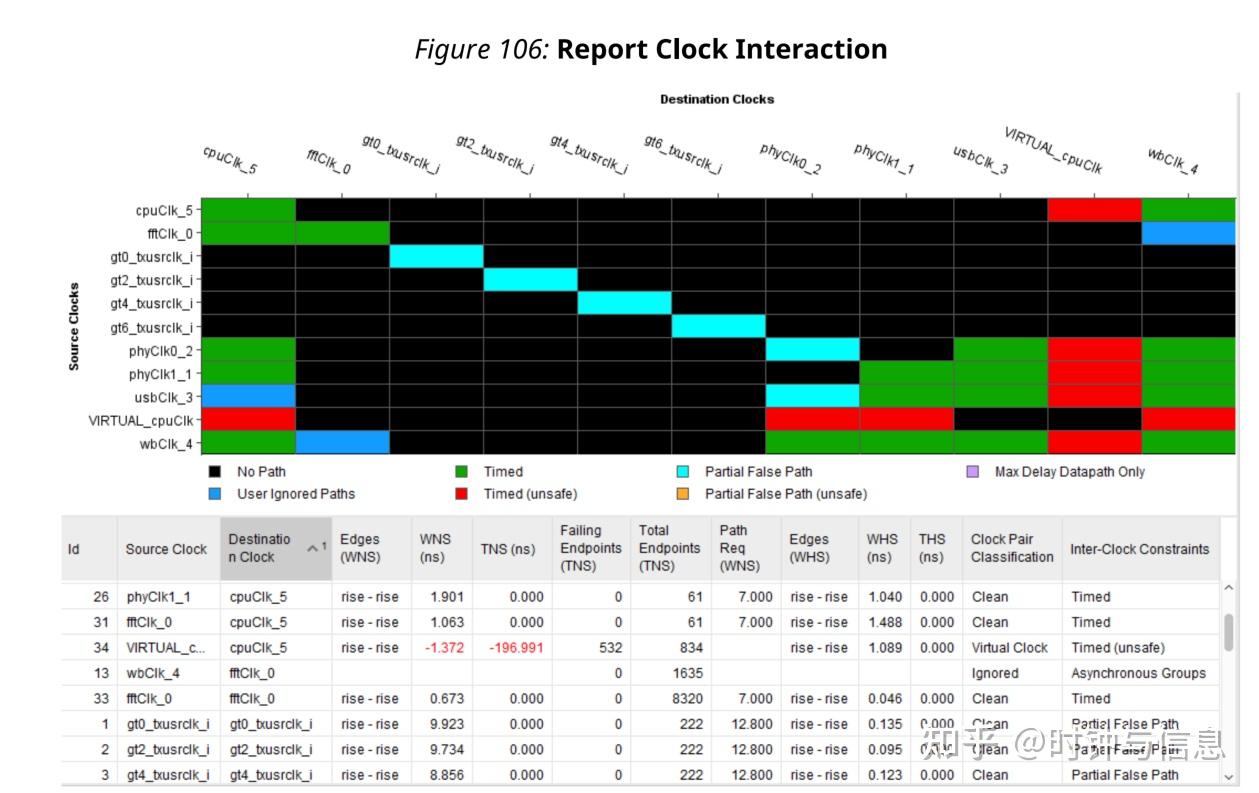Select the cyan gt0_txusrclk_i diagonal matrix cell
The height and width of the screenshot is (793, 1259).
pyautogui.click(x=436, y=257)
